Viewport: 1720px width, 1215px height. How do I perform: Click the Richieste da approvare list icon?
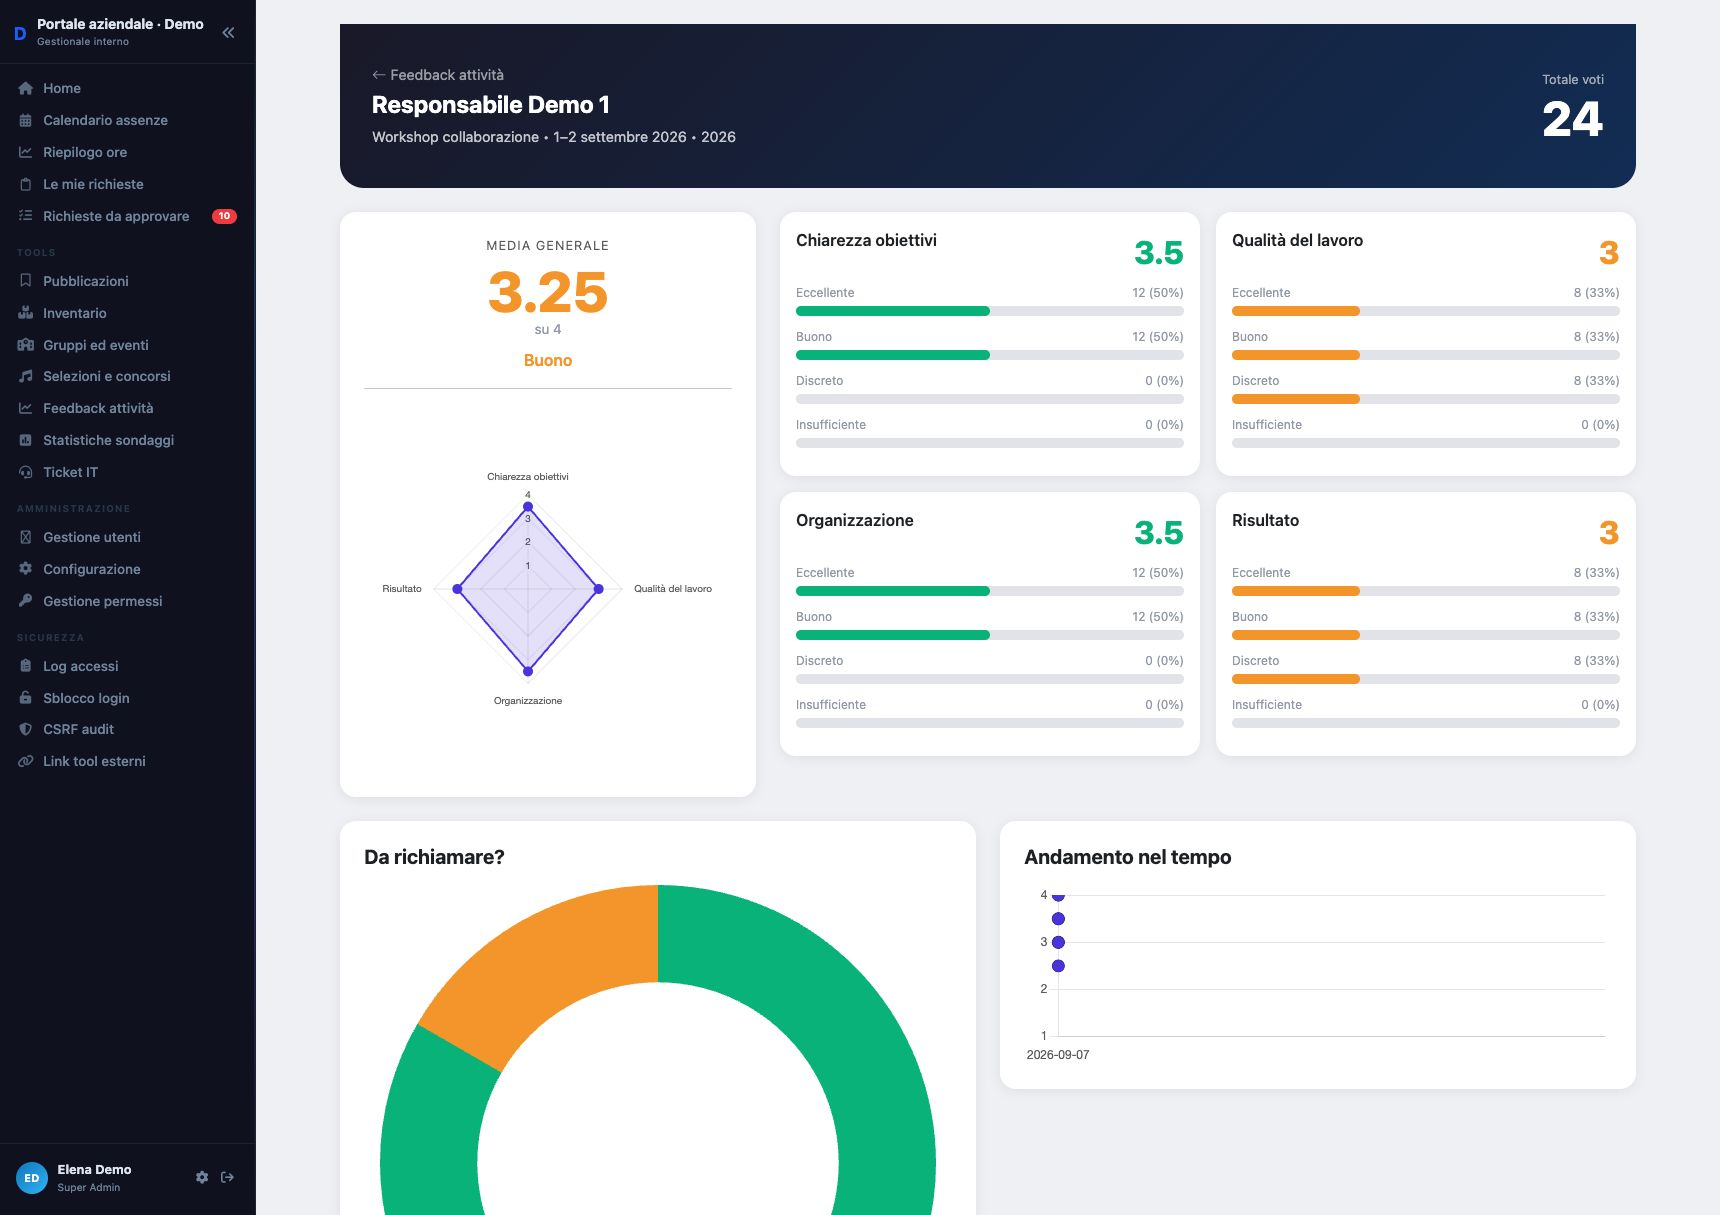point(26,216)
